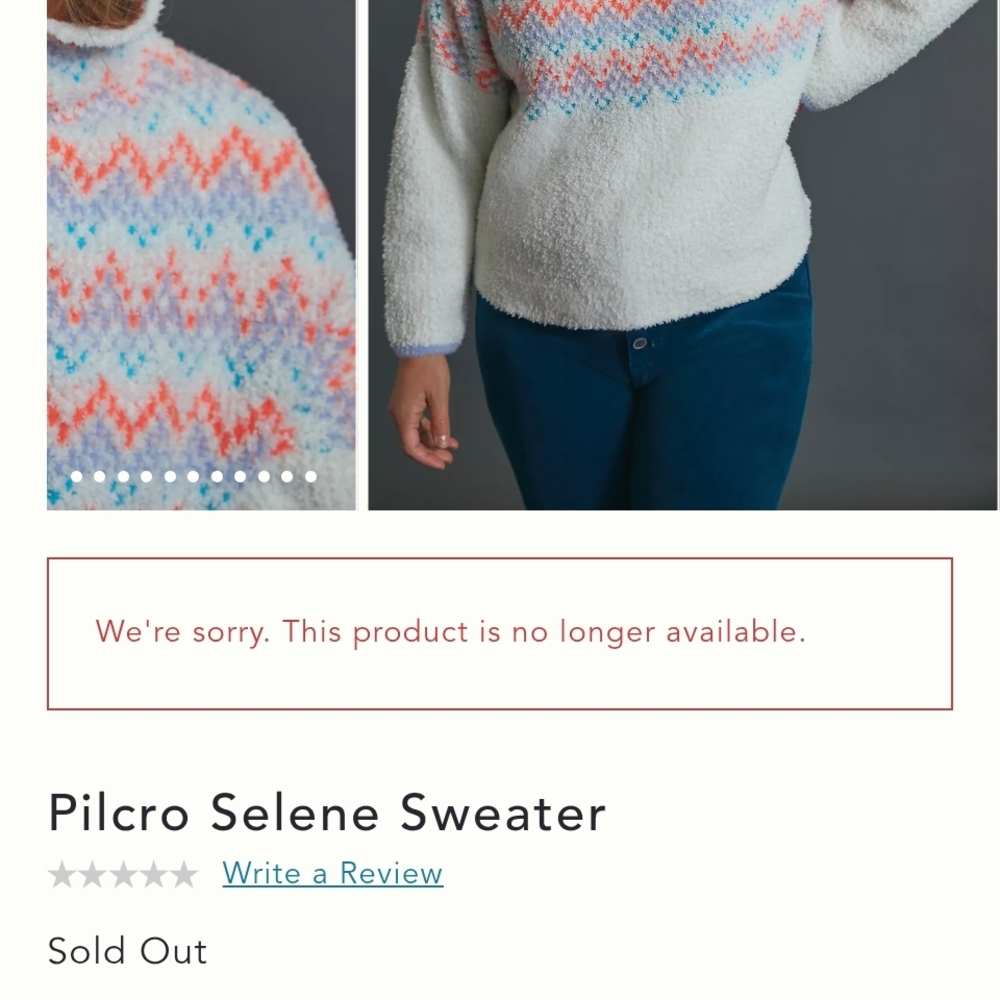The image size is (1000, 1000).
Task: Switch to the fourth image dot
Action: pyautogui.click(x=146, y=477)
